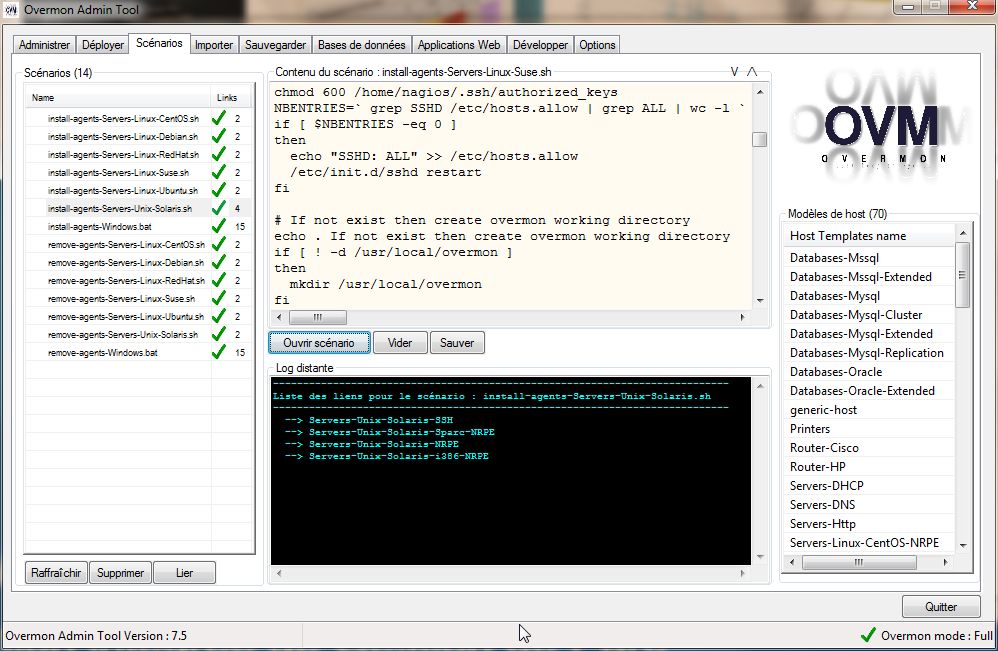Click green checkmark beside install-agents-Servers-Unix-Solaris.sh

point(219,209)
